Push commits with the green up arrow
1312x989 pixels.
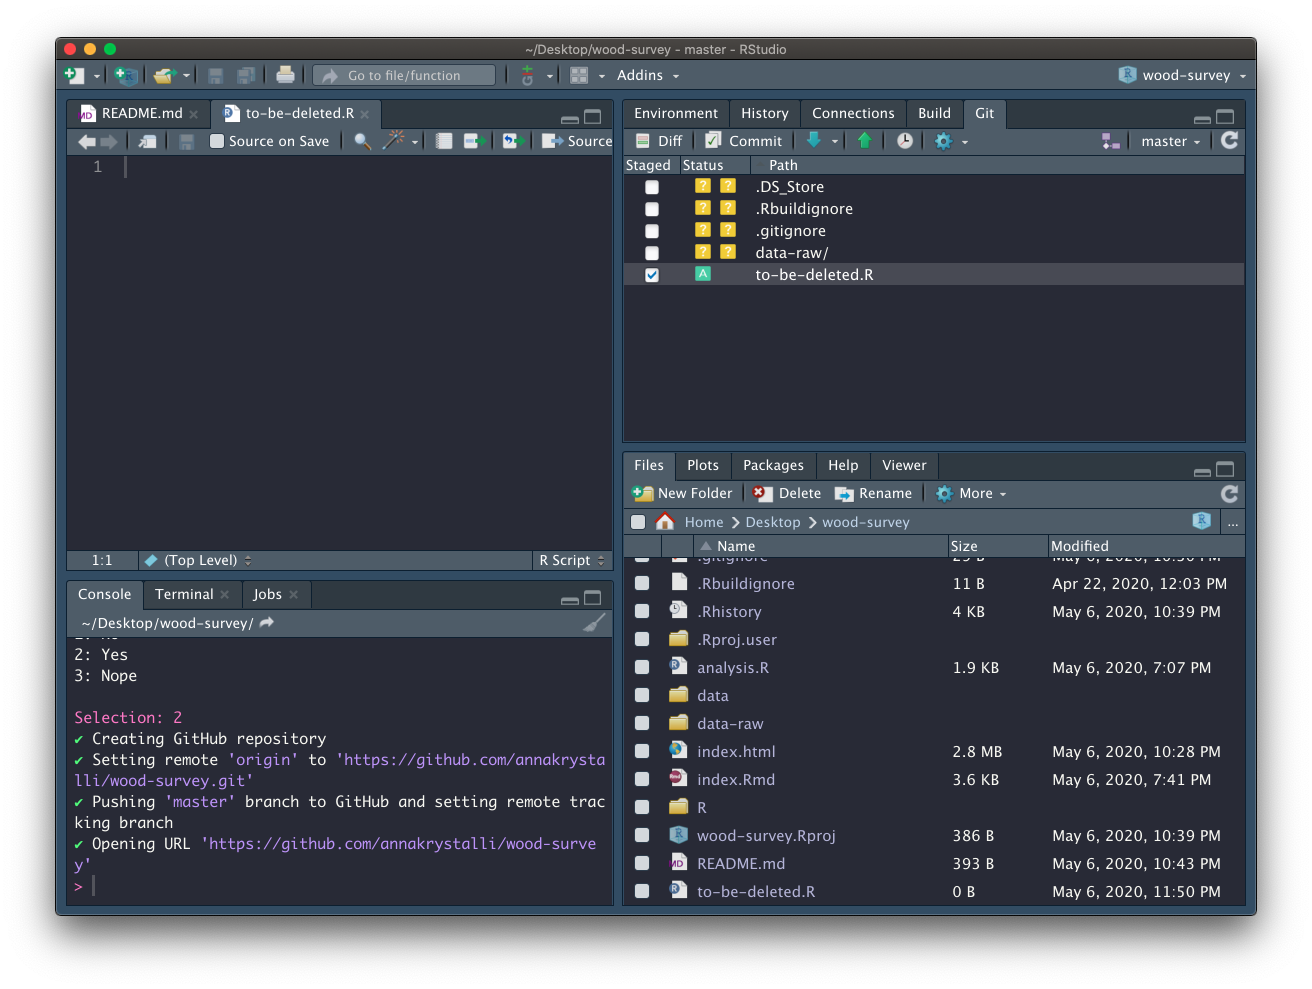click(865, 140)
